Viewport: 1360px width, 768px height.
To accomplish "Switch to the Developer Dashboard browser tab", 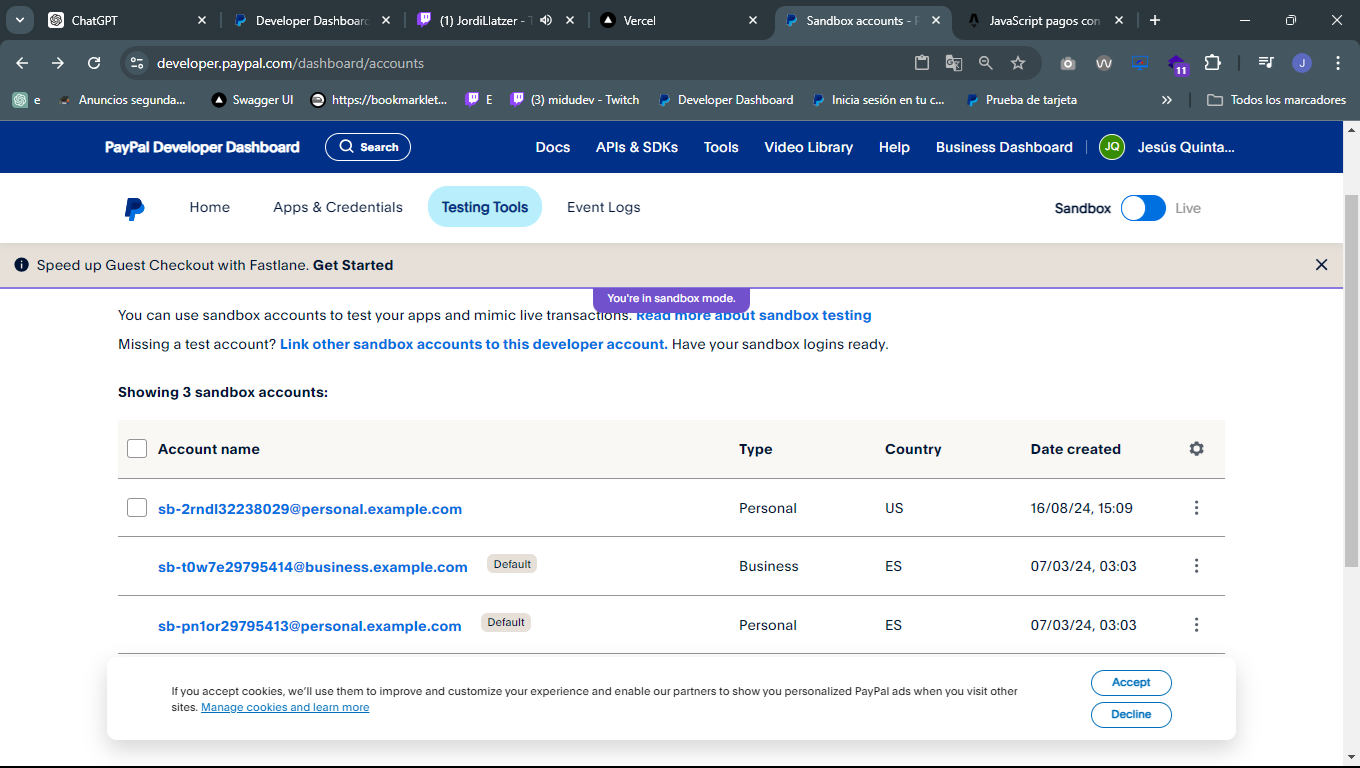I will point(312,20).
